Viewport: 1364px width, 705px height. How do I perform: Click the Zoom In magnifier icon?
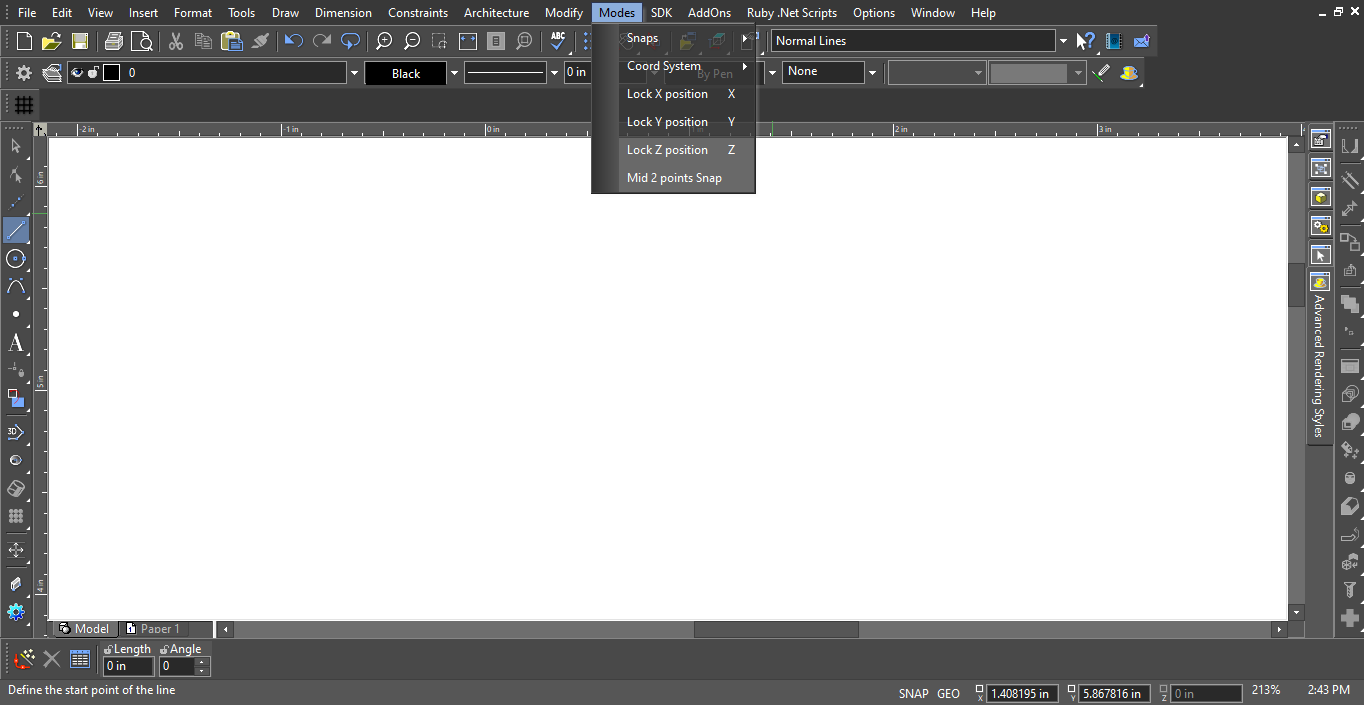(x=384, y=41)
